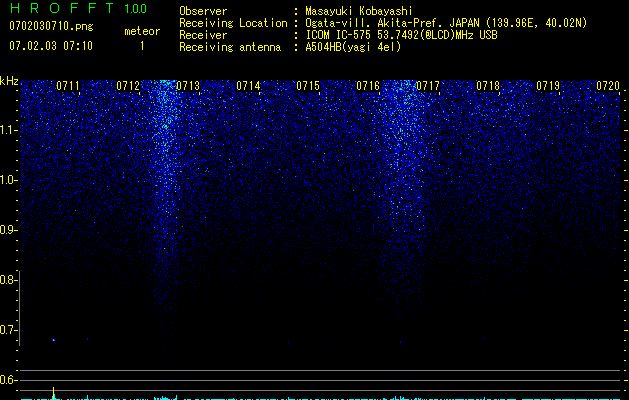Click the meteor count value 1

point(142,46)
